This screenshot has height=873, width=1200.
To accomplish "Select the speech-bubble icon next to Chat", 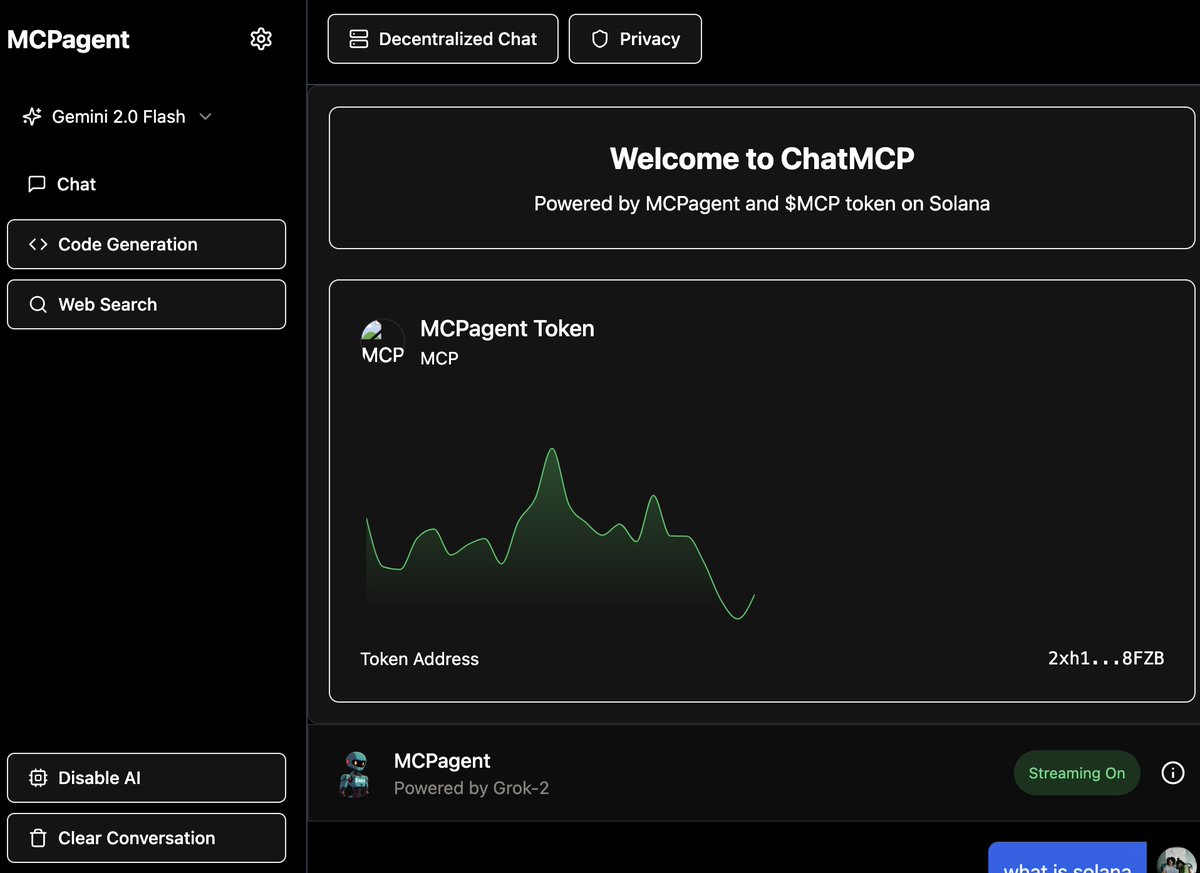I will 36,183.
